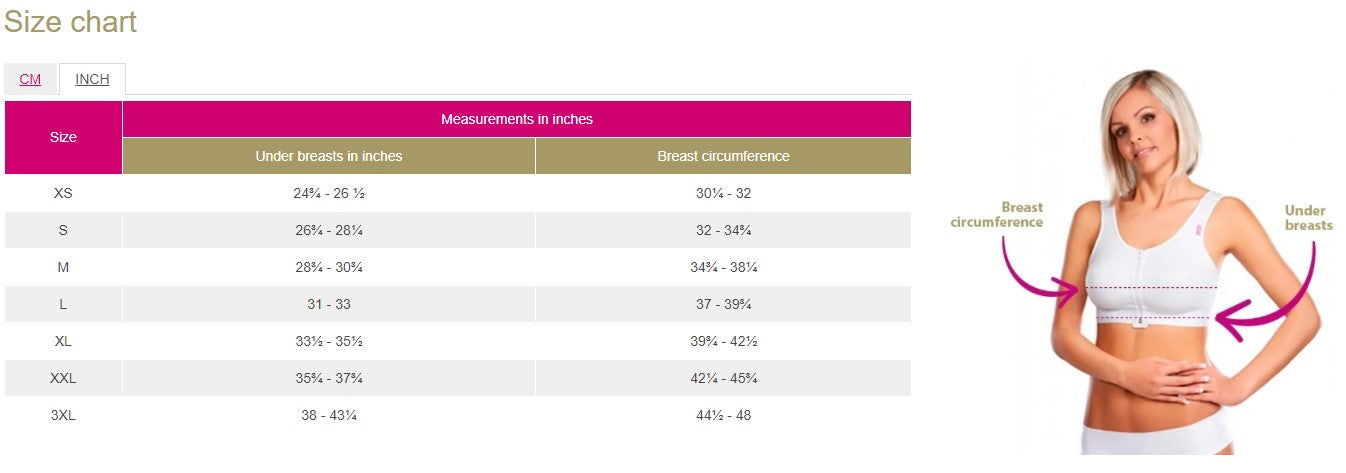Click the Size column header
This screenshot has width=1346, height=473.
click(63, 137)
